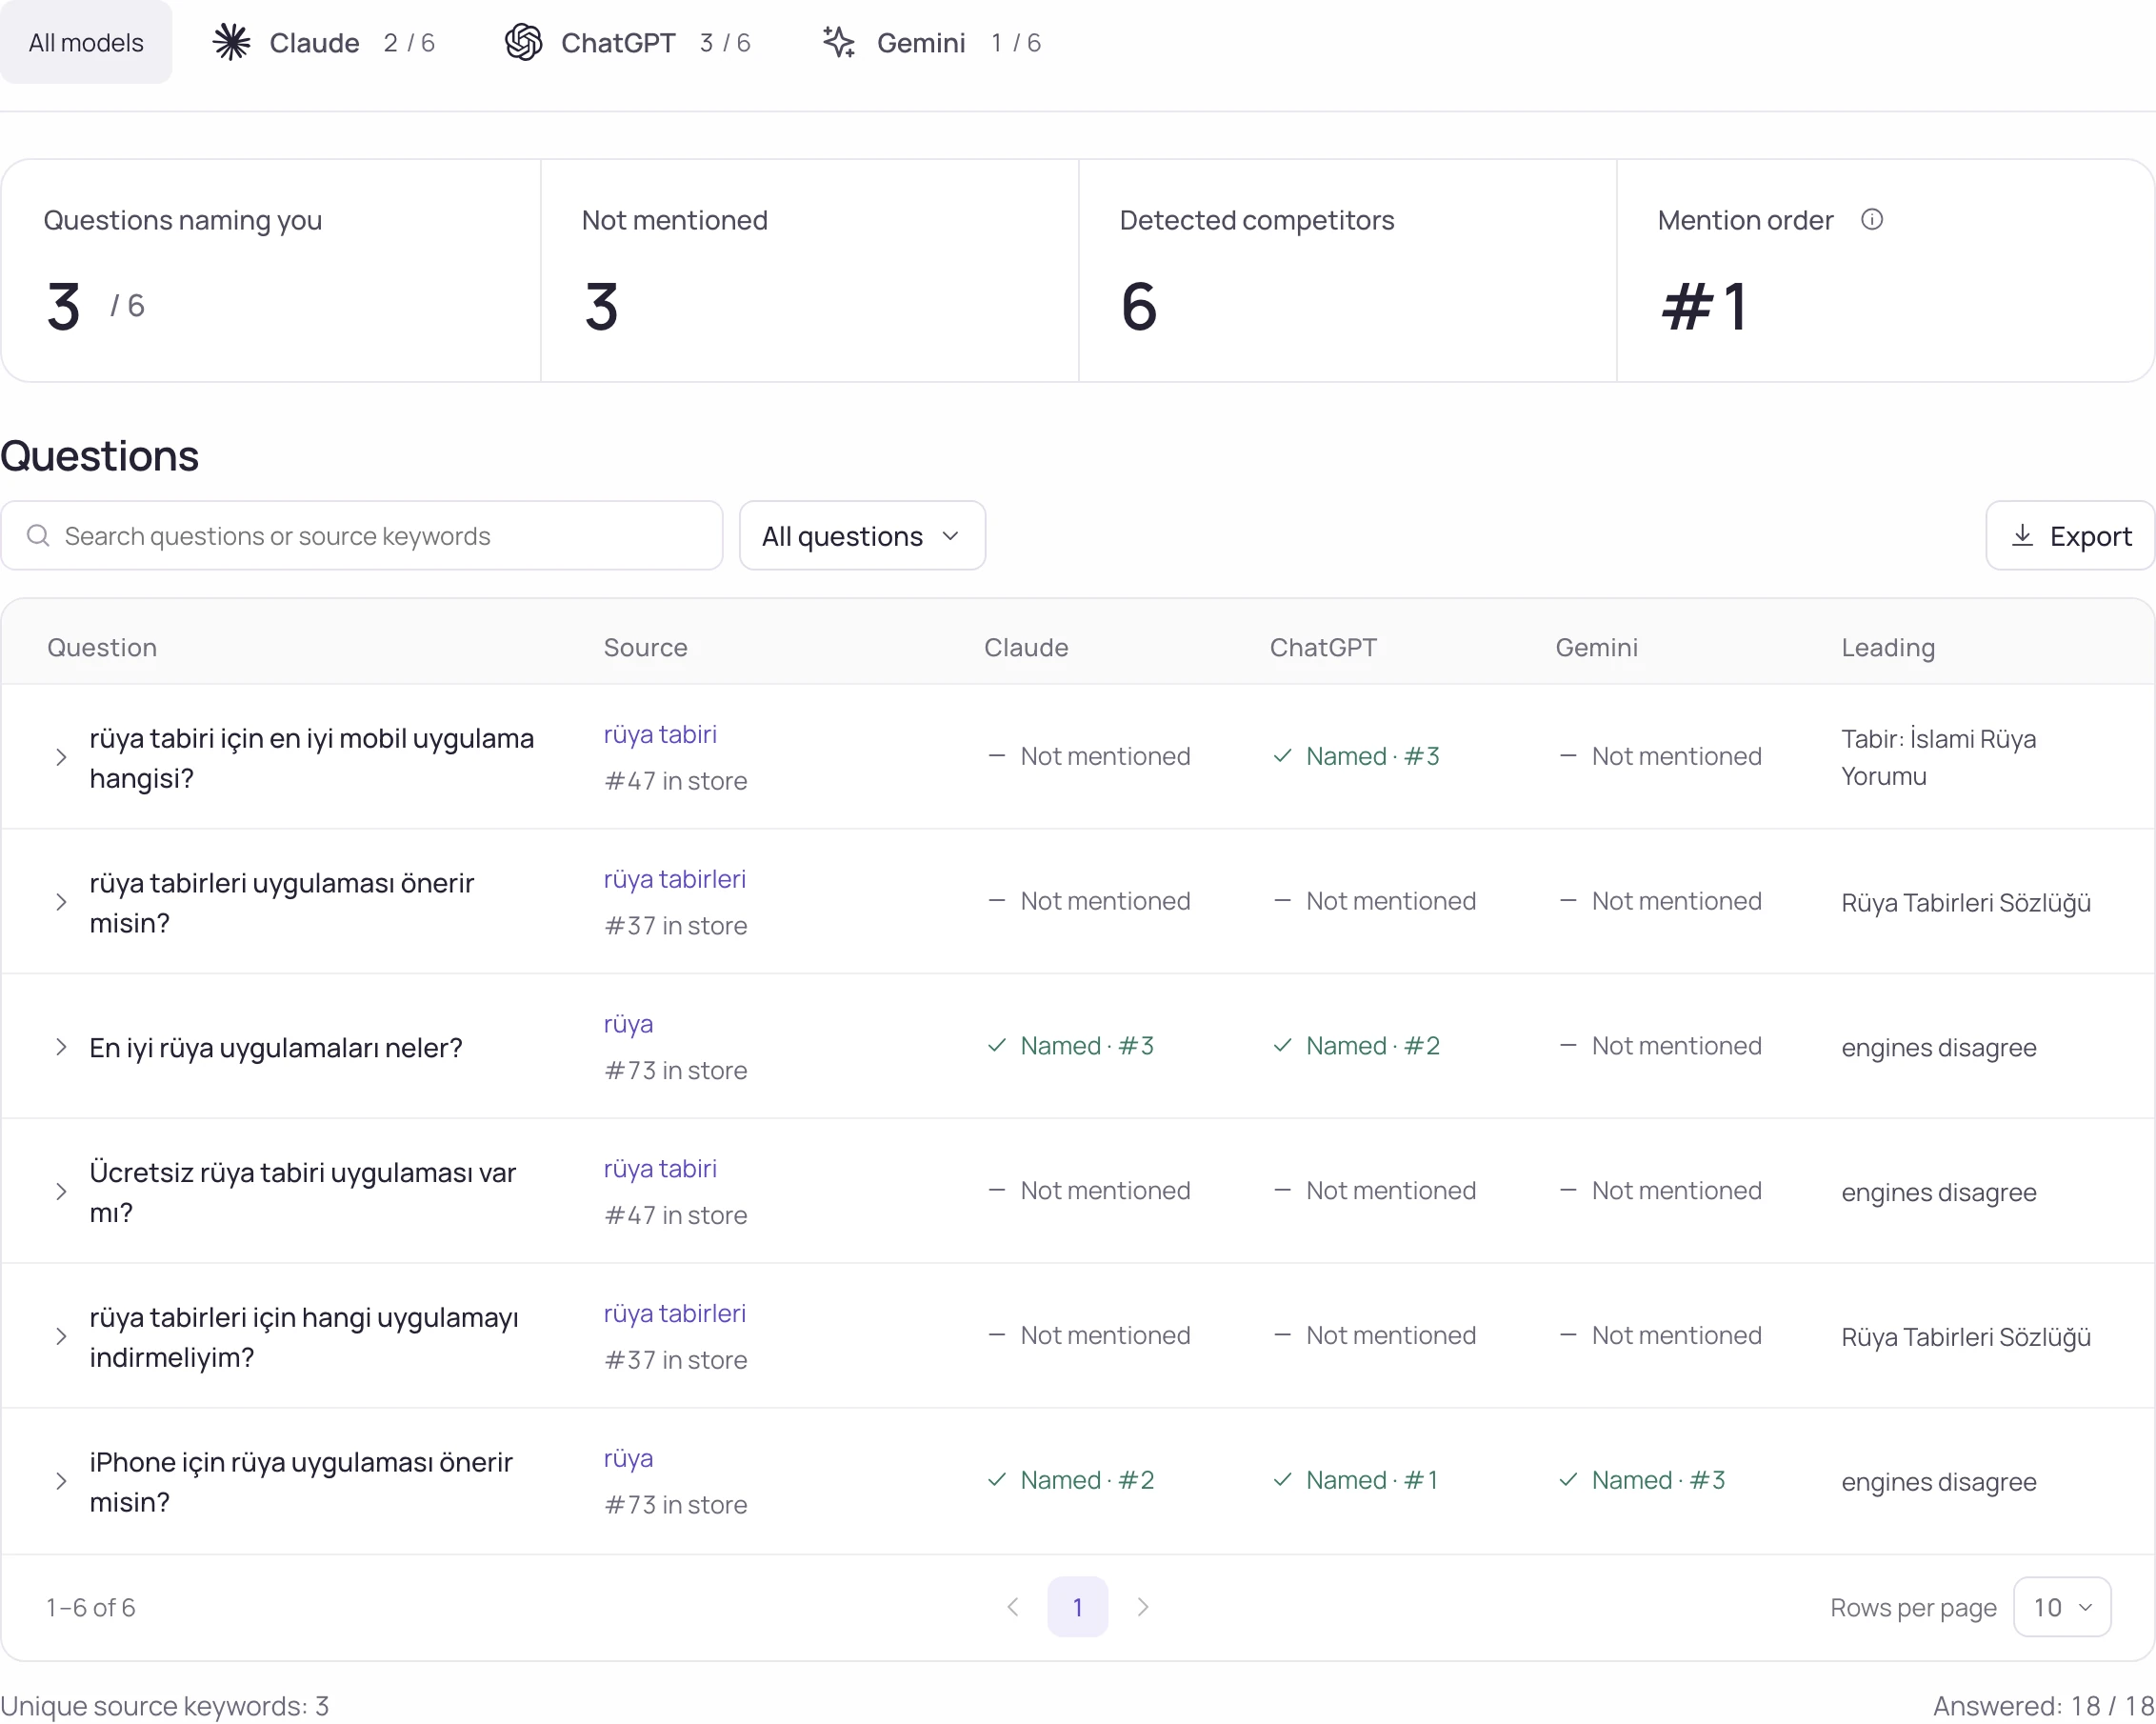Switch to the Claude model tab
The image size is (2156, 1724).
click(323, 42)
